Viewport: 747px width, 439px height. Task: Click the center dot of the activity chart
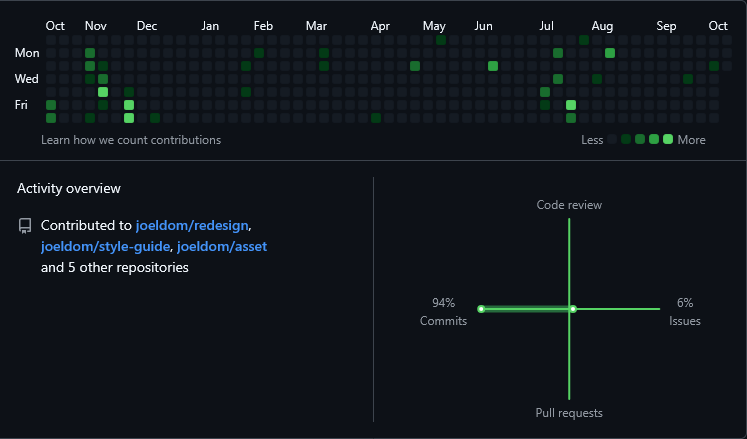572,309
